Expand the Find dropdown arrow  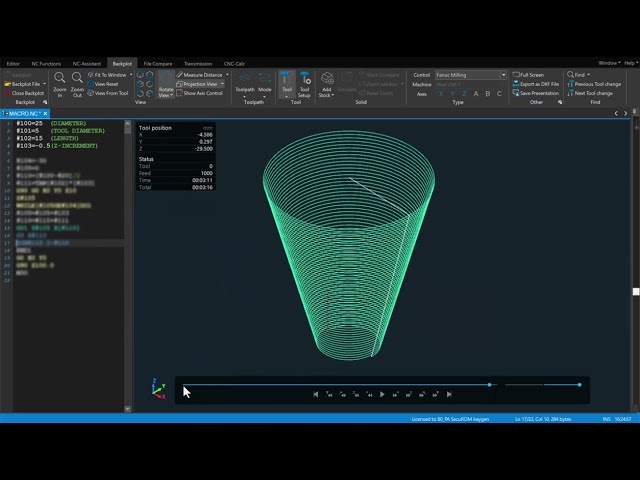(x=588, y=75)
